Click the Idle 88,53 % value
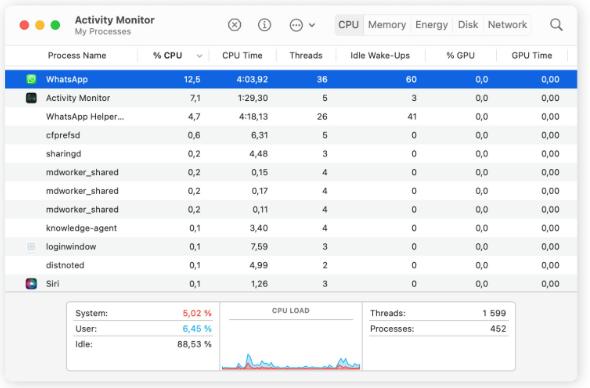Screen dimensions: 590x388 194,344
